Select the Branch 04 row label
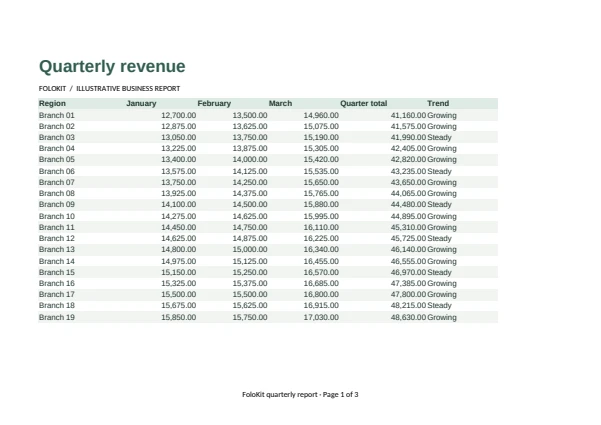The image size is (601, 425). (x=57, y=149)
